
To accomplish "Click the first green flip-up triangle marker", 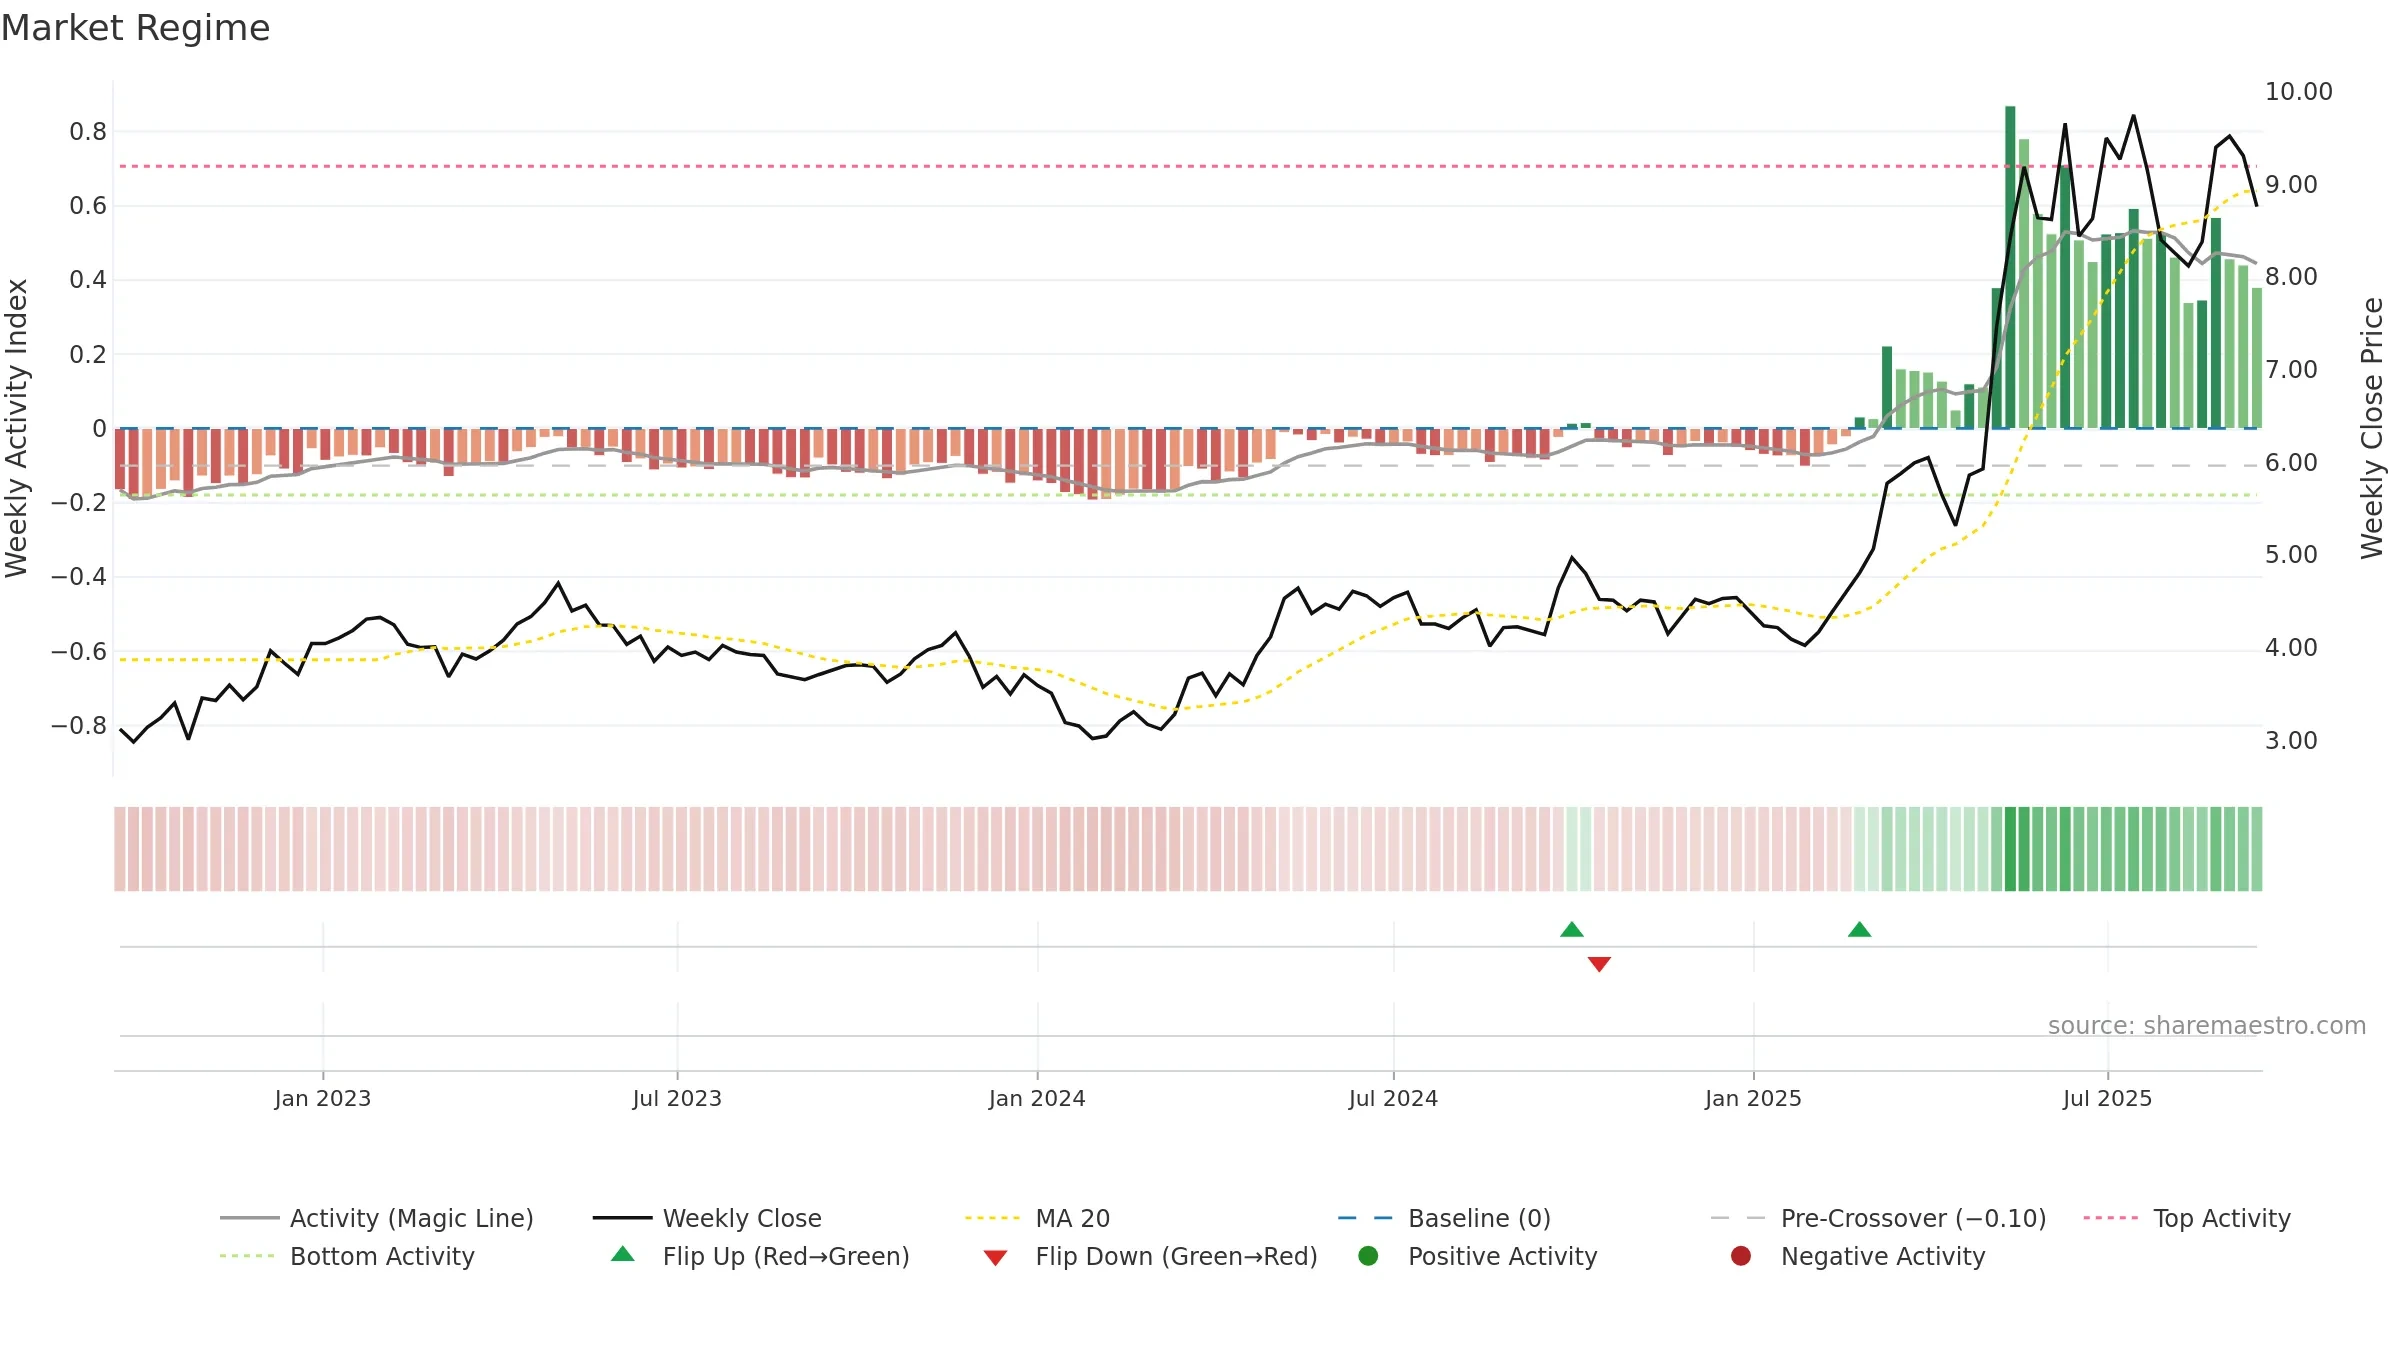I will coord(1572,930).
